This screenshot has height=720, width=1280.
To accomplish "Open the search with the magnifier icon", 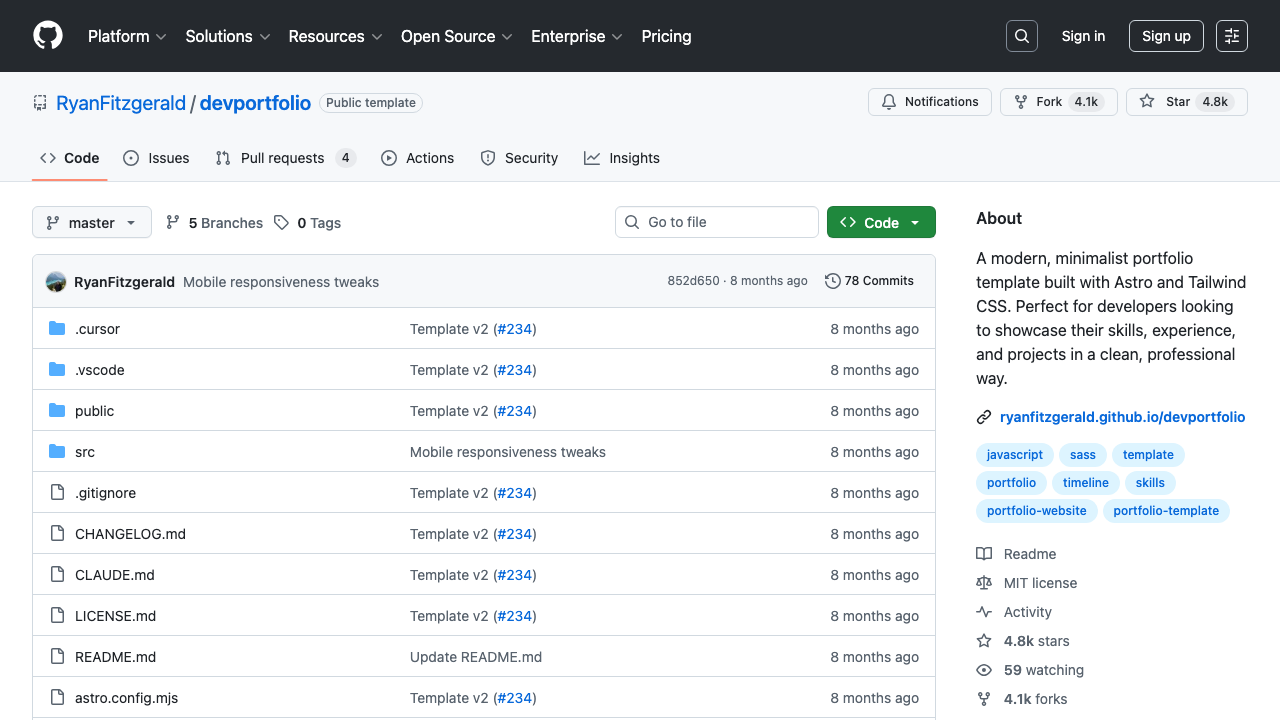I will point(1021,35).
